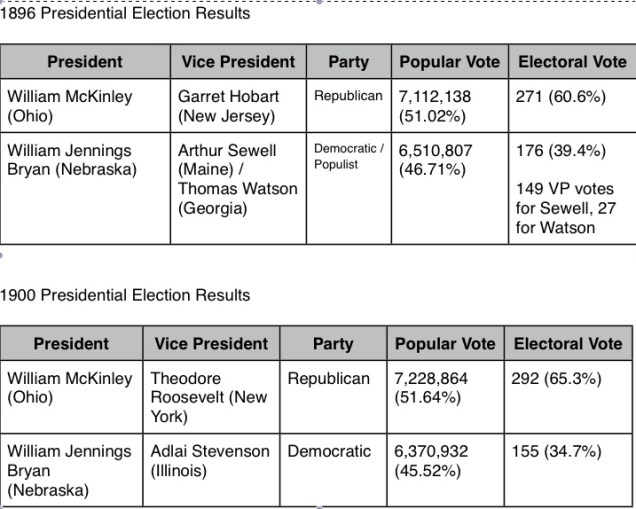Select the "Democratic / Populist" party cell

(x=348, y=156)
